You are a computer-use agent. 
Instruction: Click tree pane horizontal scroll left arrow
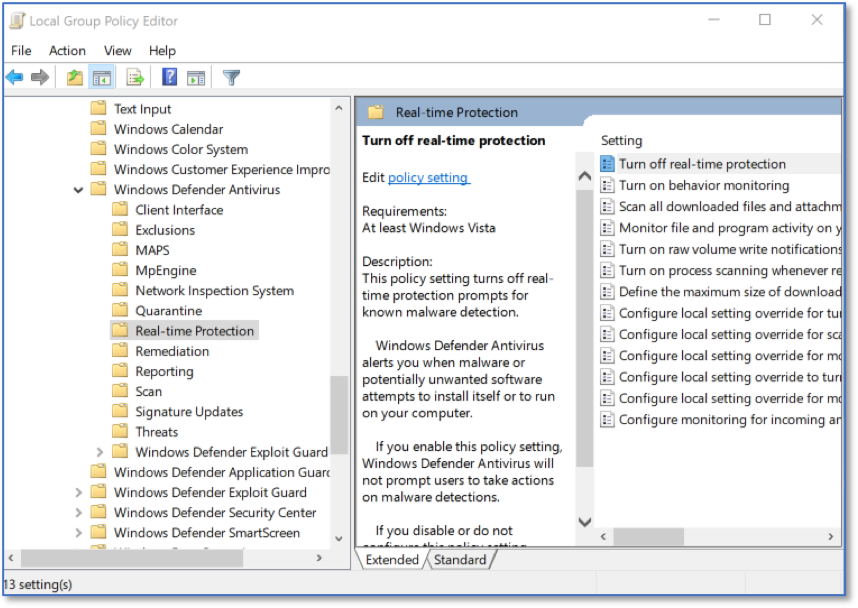11,558
